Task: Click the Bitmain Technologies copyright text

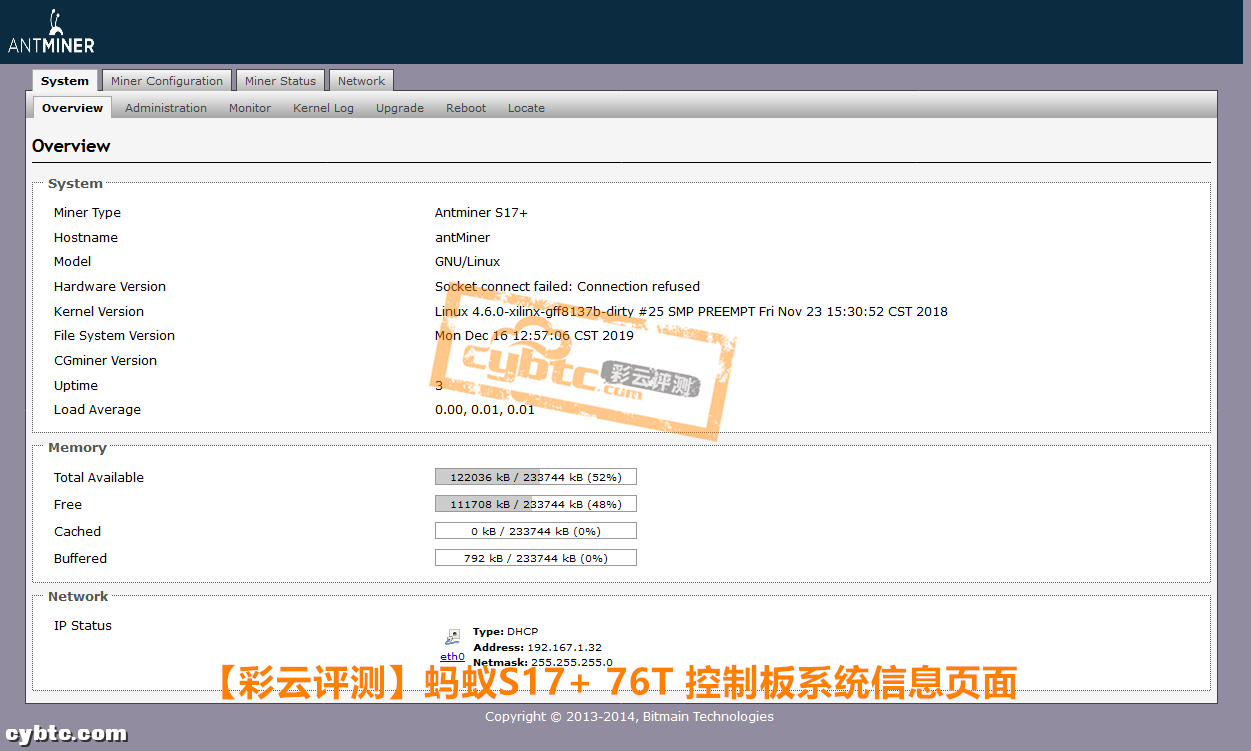Action: coord(629,716)
